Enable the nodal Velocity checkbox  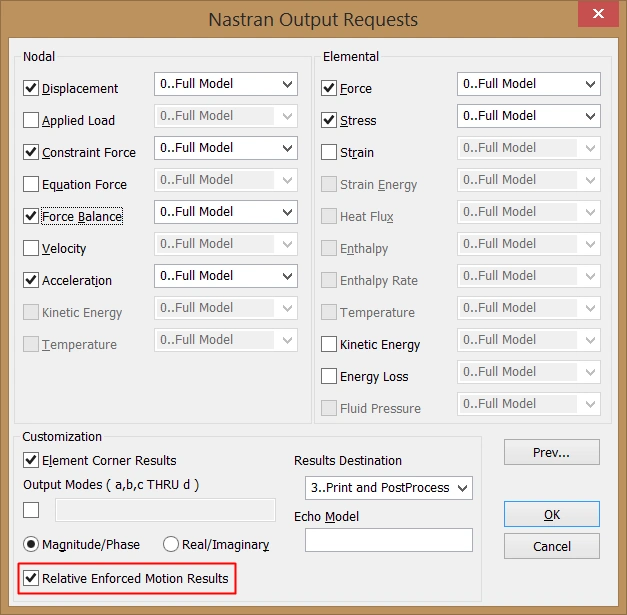pos(31,248)
